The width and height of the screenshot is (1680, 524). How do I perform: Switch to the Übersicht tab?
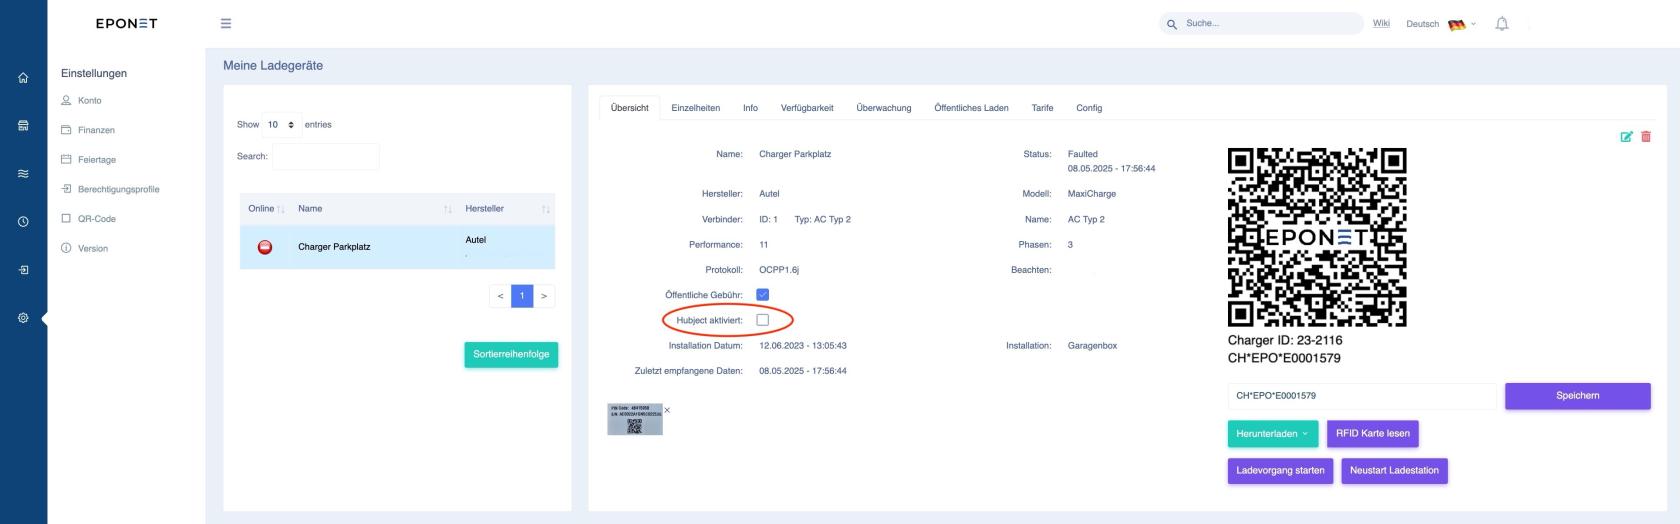630,108
